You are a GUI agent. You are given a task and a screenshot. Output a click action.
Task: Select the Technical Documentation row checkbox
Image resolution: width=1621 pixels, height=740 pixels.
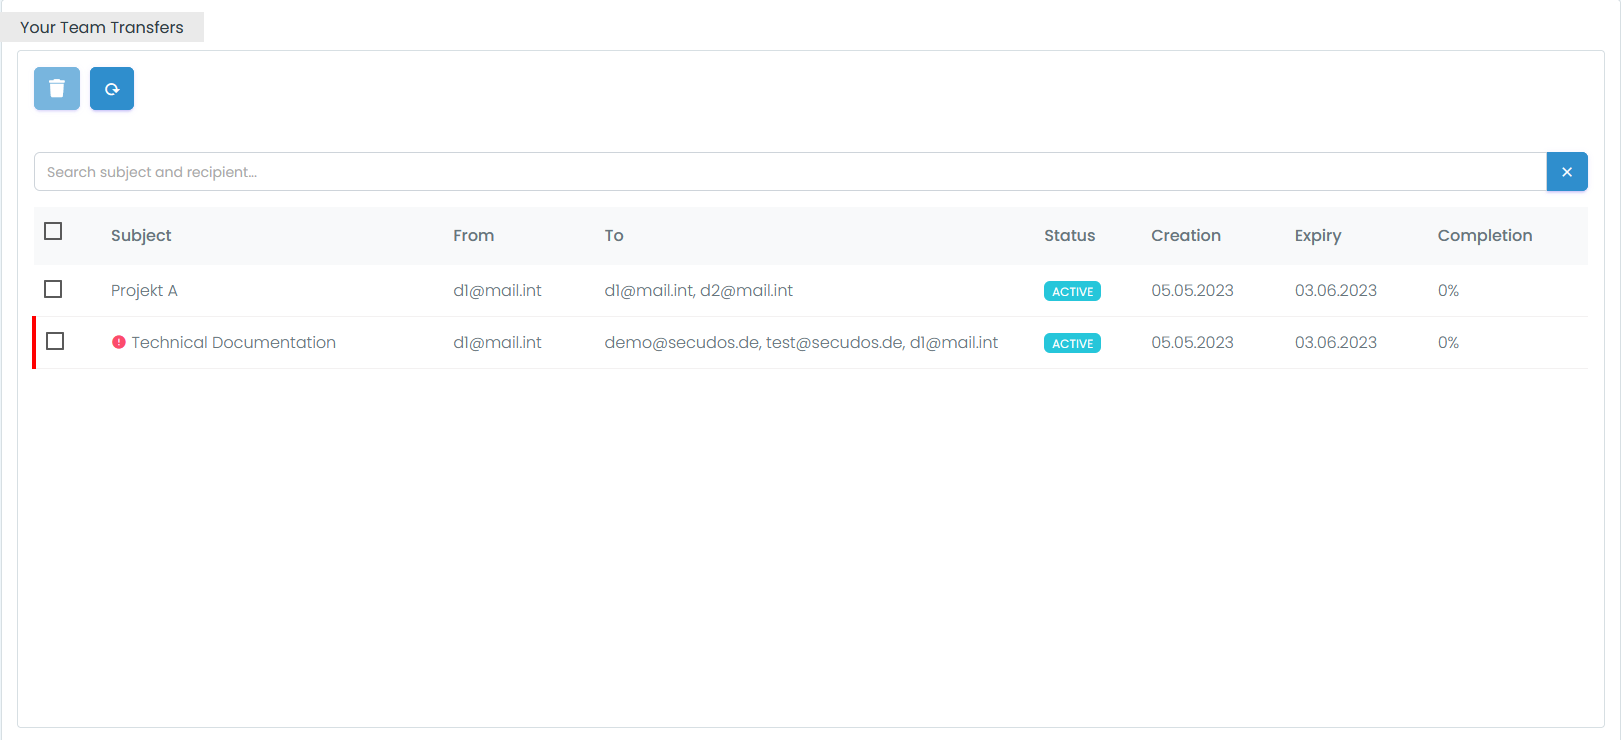click(x=55, y=342)
